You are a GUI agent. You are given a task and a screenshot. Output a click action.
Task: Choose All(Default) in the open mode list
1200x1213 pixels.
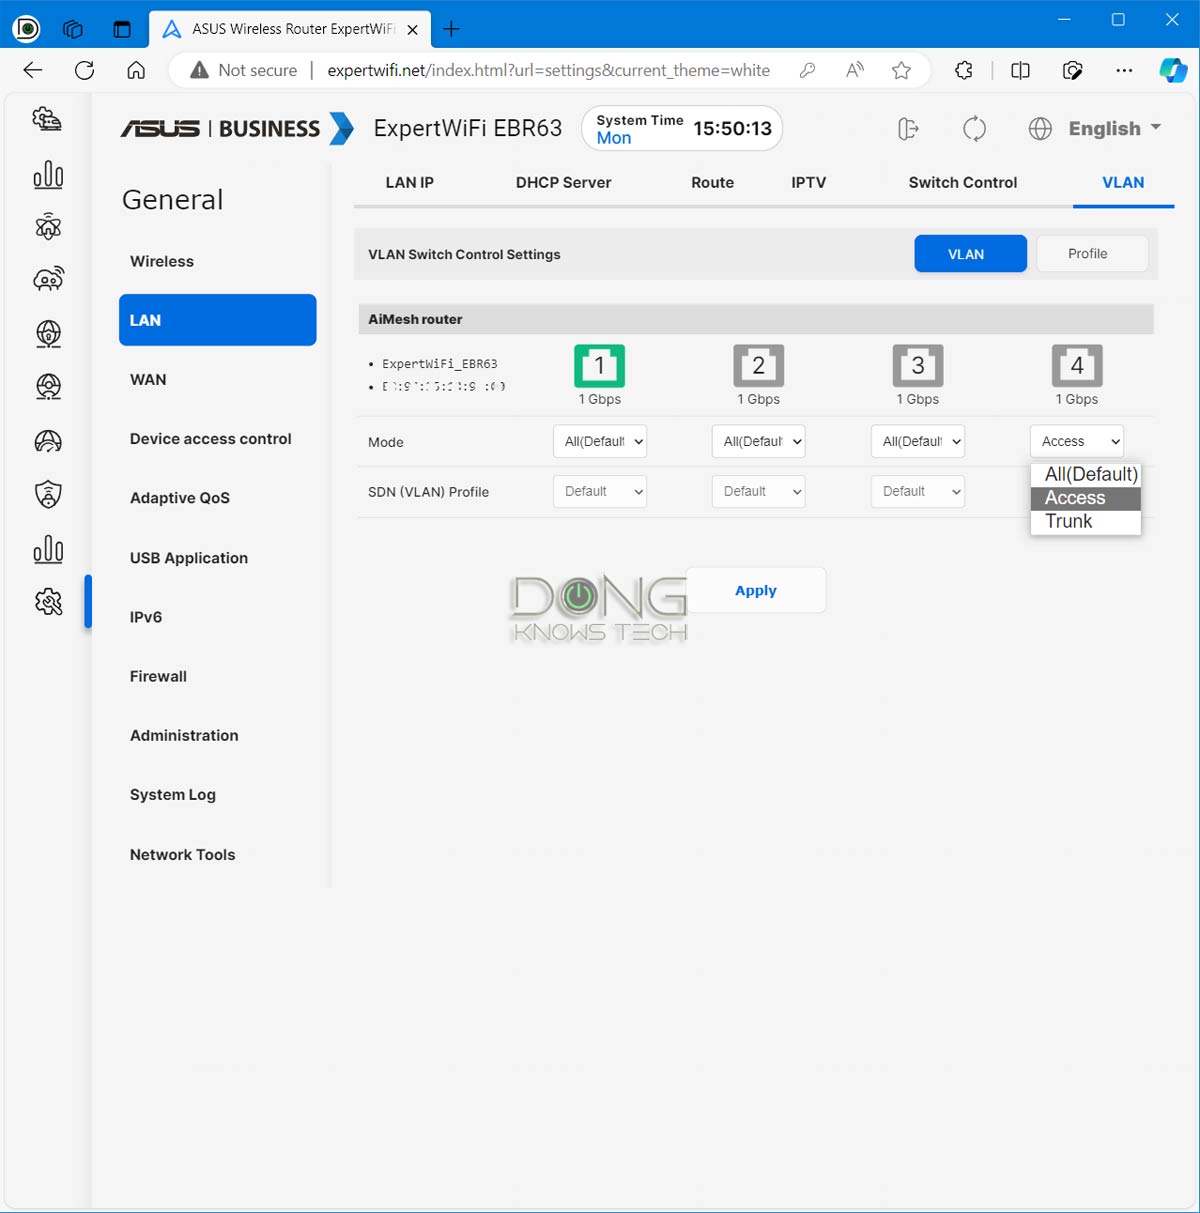point(1086,474)
